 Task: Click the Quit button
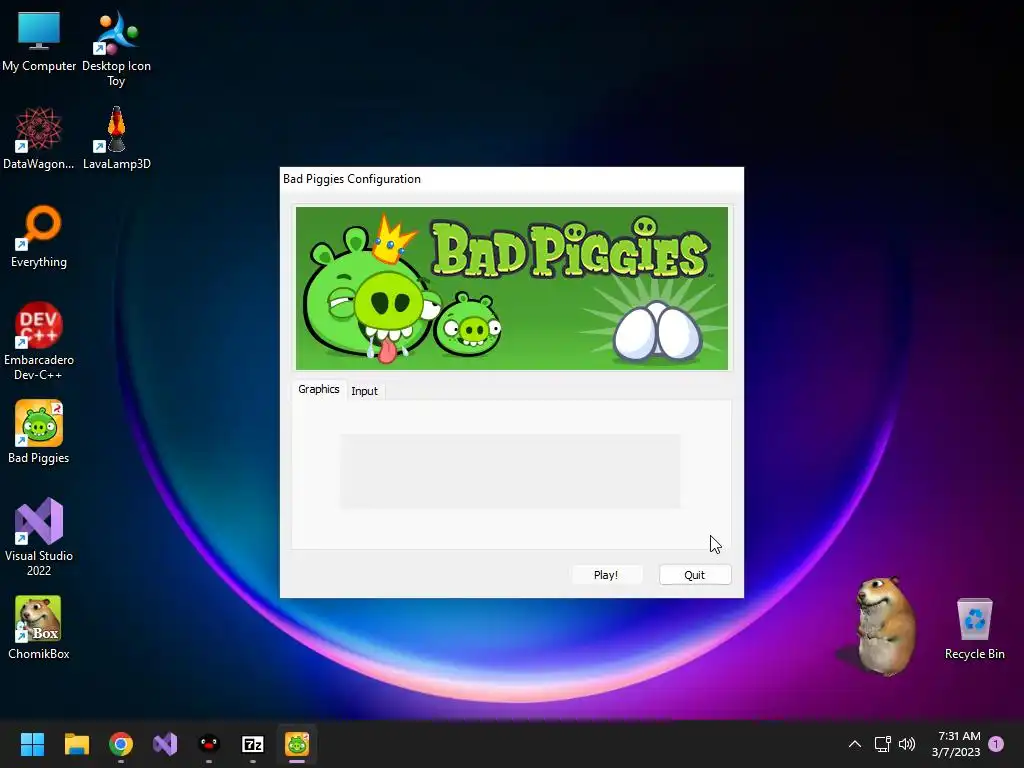coord(695,575)
